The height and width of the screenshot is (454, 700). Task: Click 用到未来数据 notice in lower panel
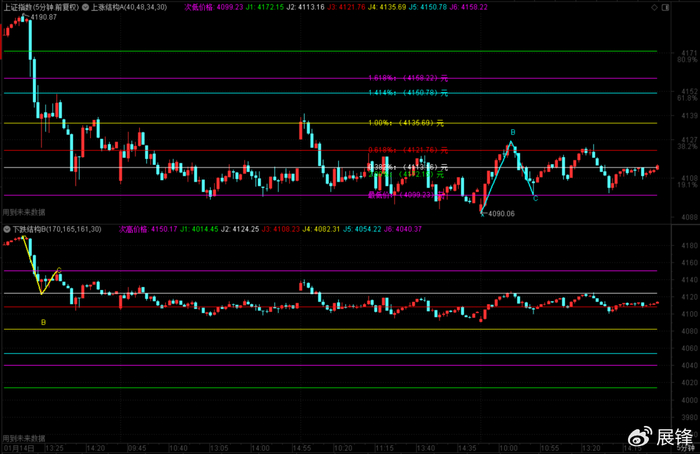pyautogui.click(x=24, y=438)
